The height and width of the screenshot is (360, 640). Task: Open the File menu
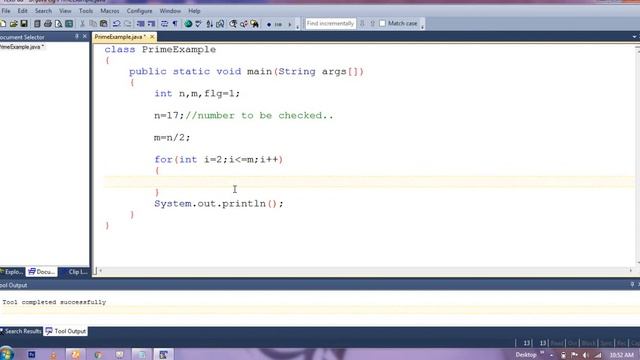click(x=6, y=11)
